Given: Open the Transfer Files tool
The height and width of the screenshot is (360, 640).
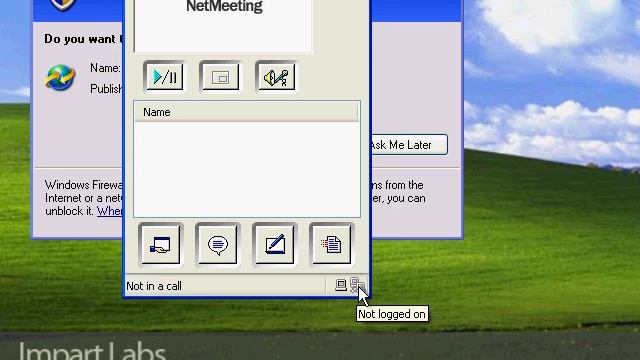Looking at the screenshot, I should pyautogui.click(x=331, y=244).
